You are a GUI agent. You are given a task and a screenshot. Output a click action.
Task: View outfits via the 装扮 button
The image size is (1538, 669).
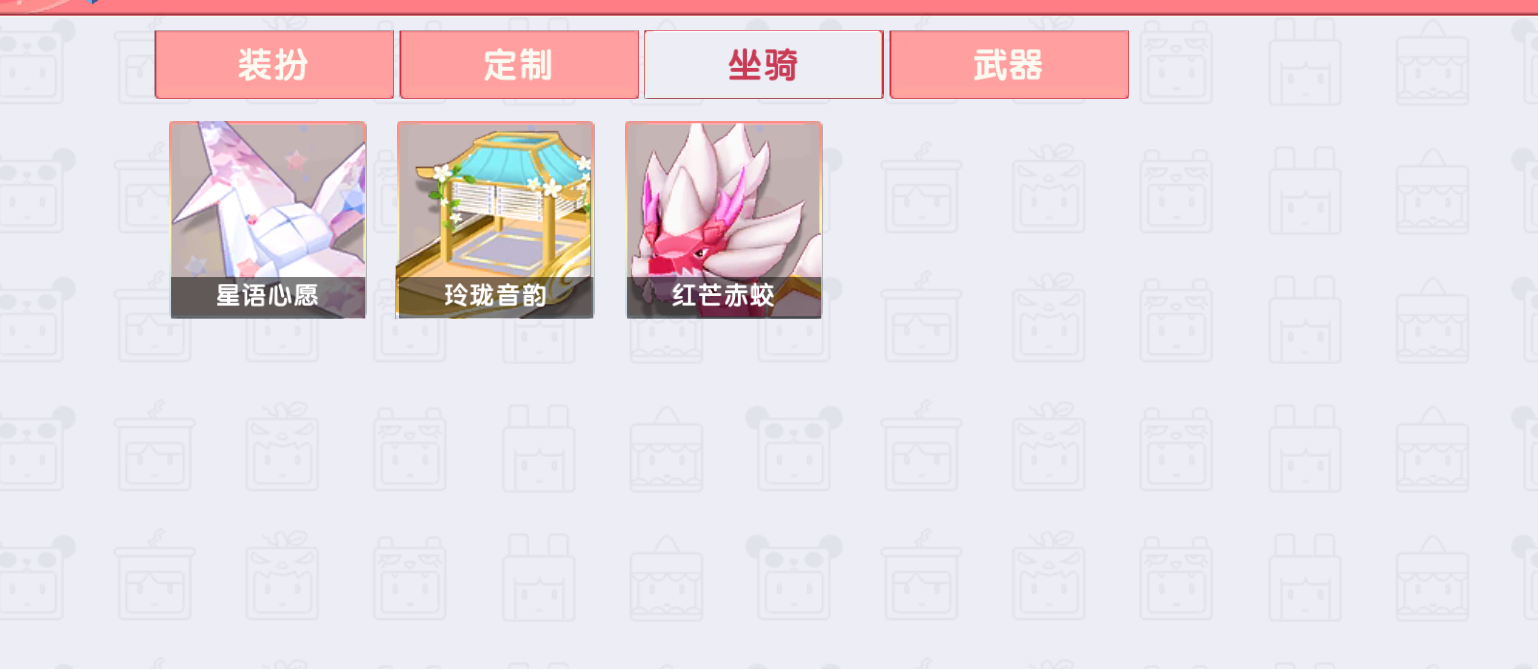[274, 65]
